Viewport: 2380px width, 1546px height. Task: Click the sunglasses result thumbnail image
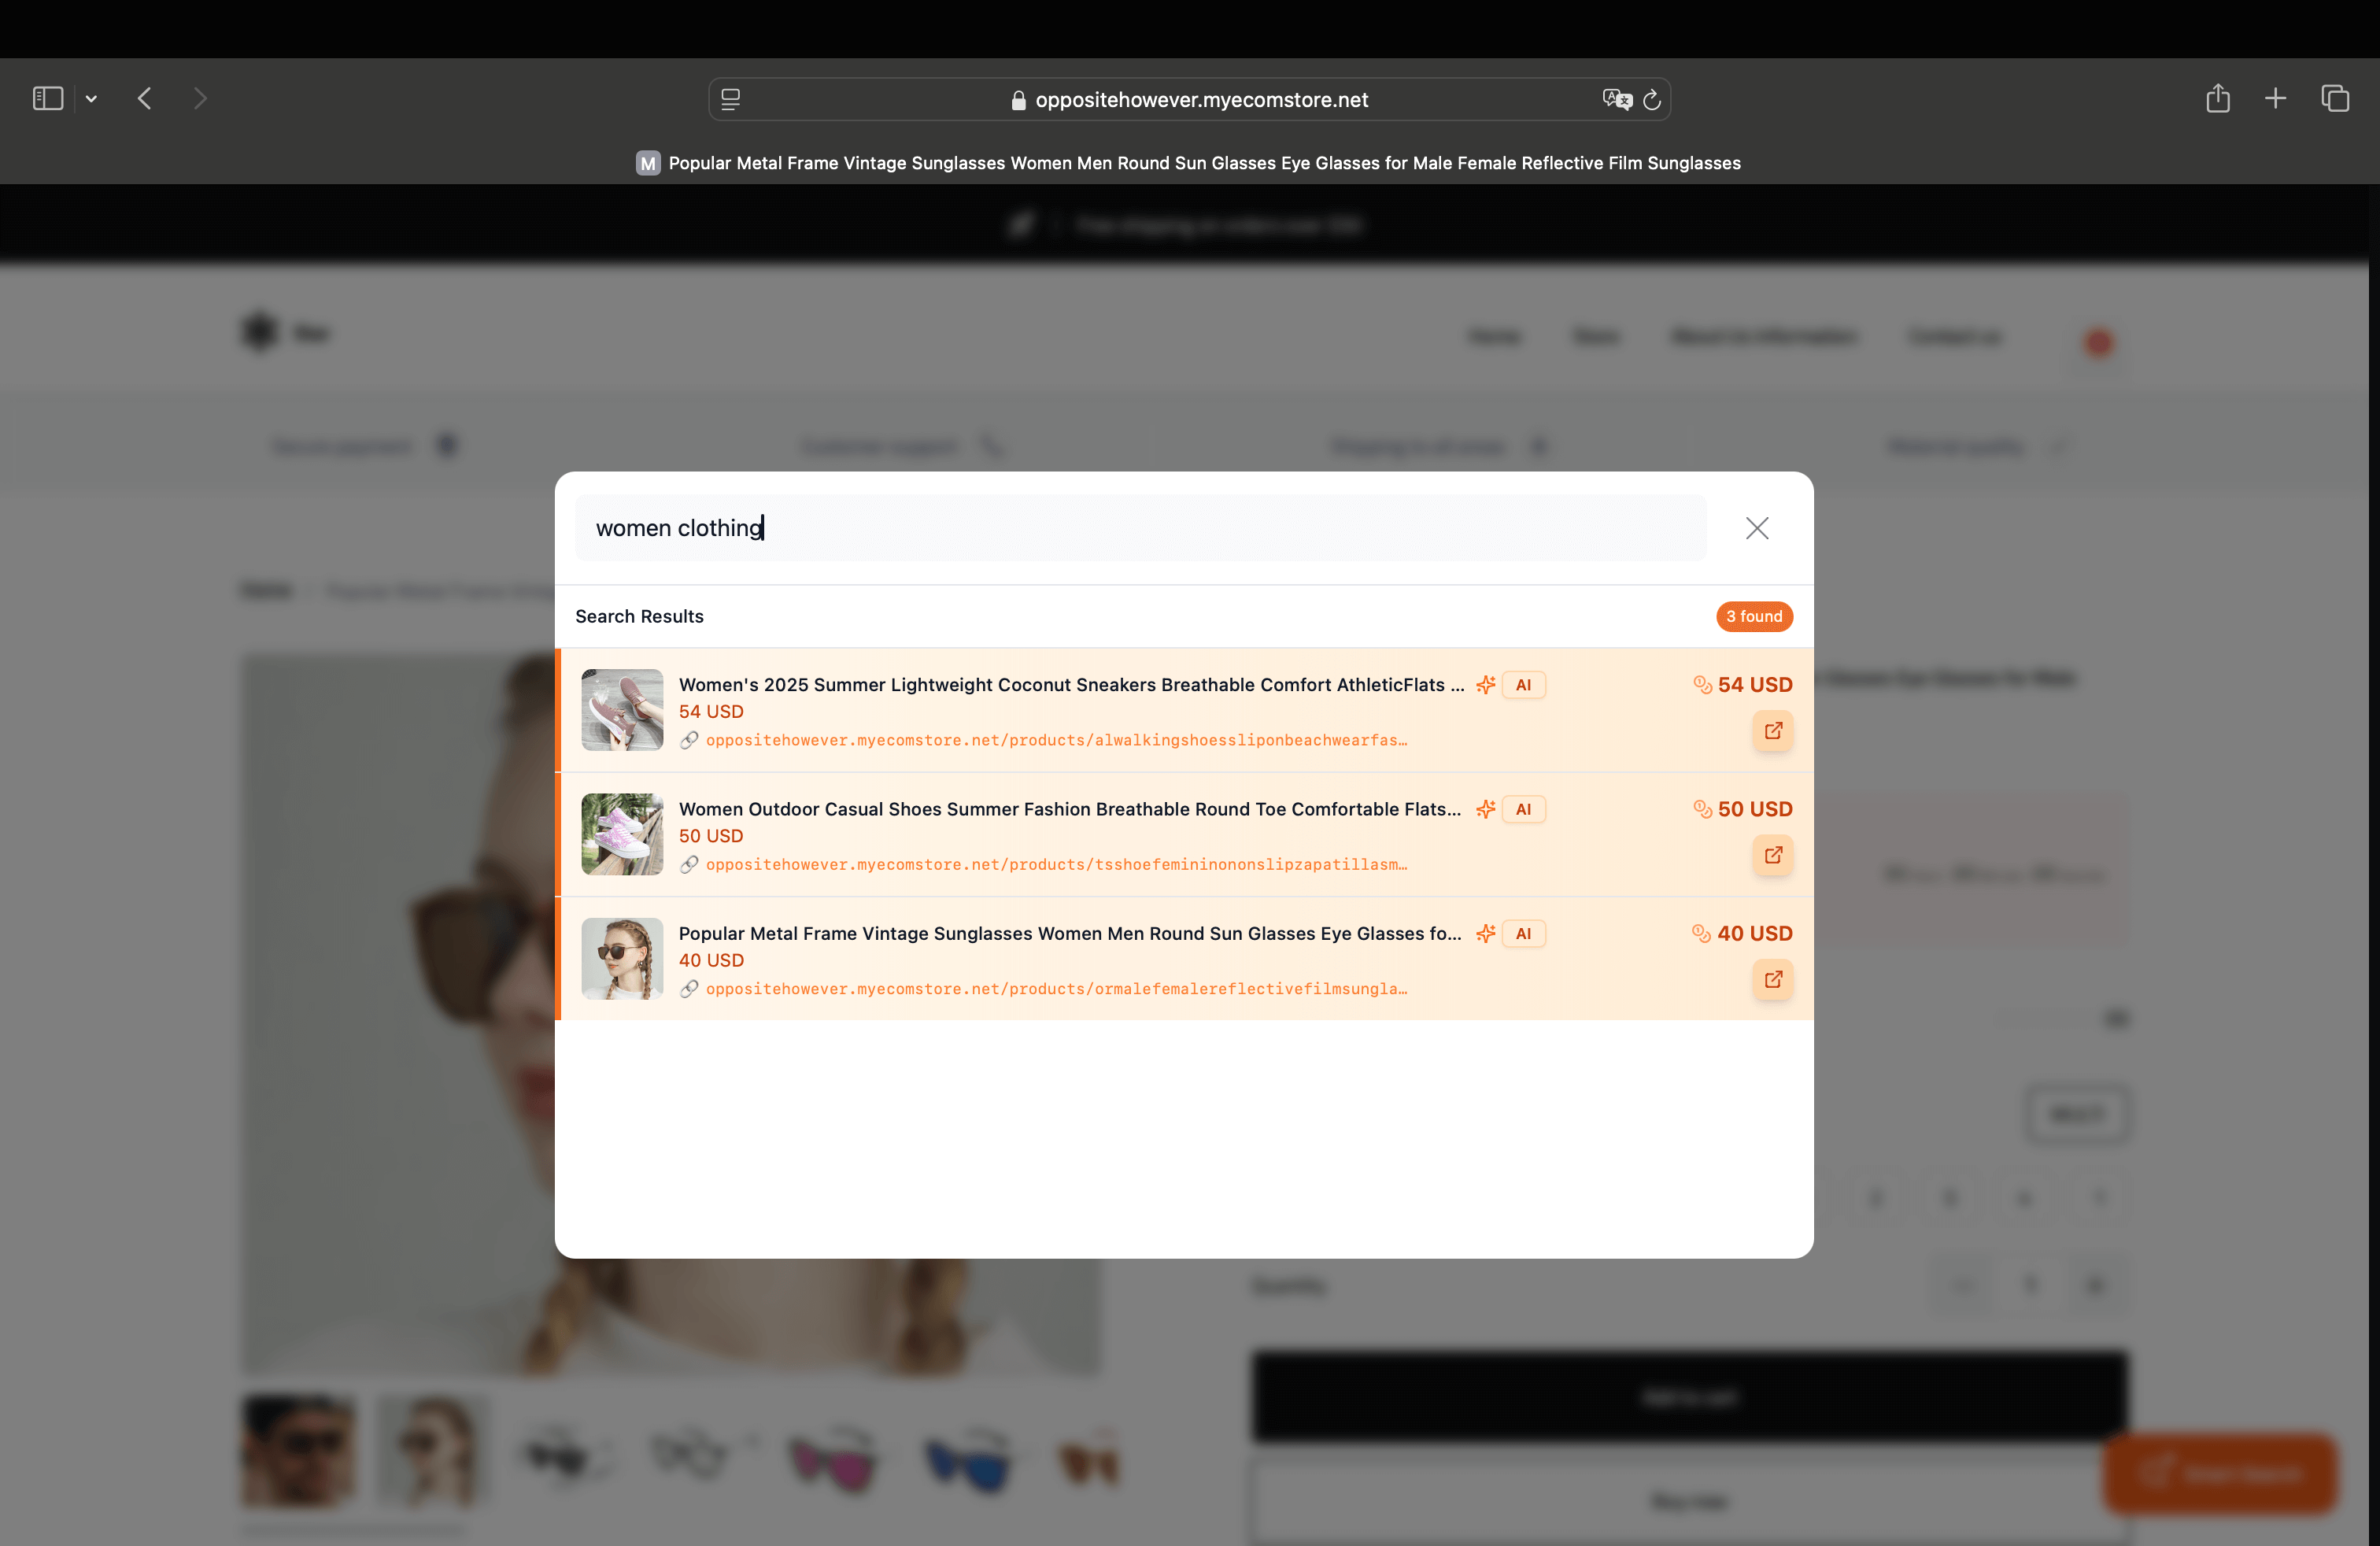[622, 958]
